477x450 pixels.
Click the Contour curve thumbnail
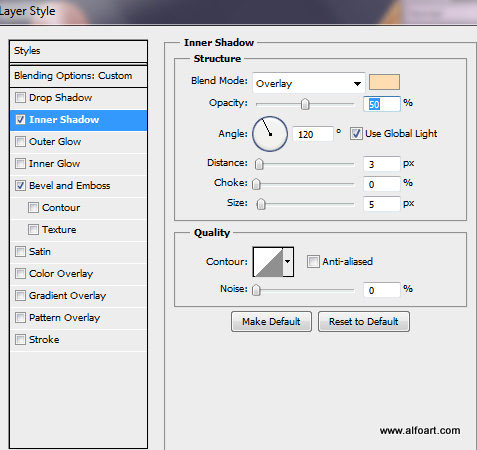268,262
